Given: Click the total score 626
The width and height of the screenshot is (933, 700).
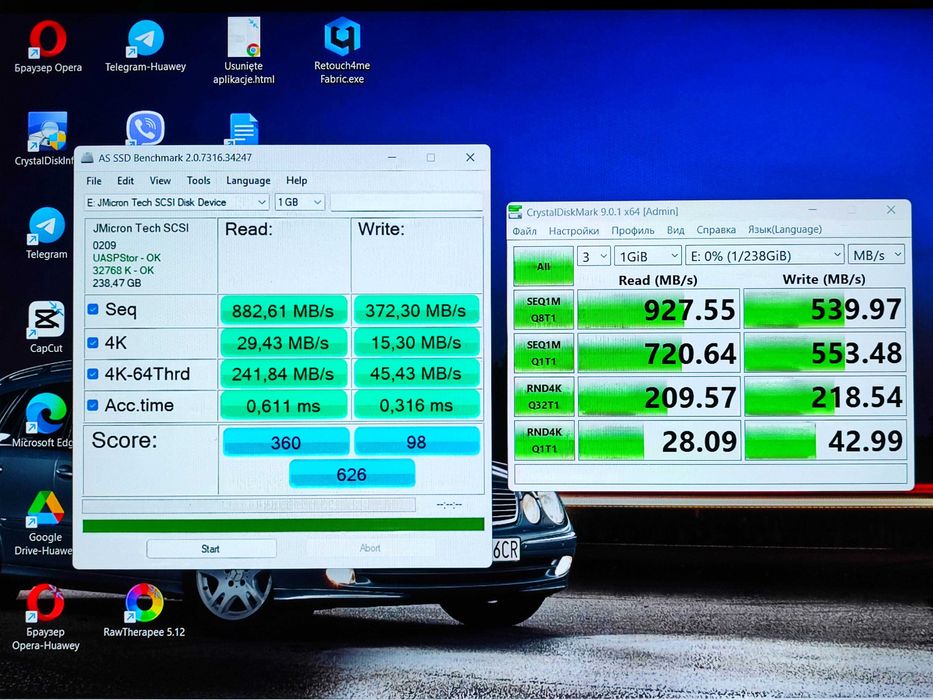Looking at the screenshot, I should [x=352, y=474].
